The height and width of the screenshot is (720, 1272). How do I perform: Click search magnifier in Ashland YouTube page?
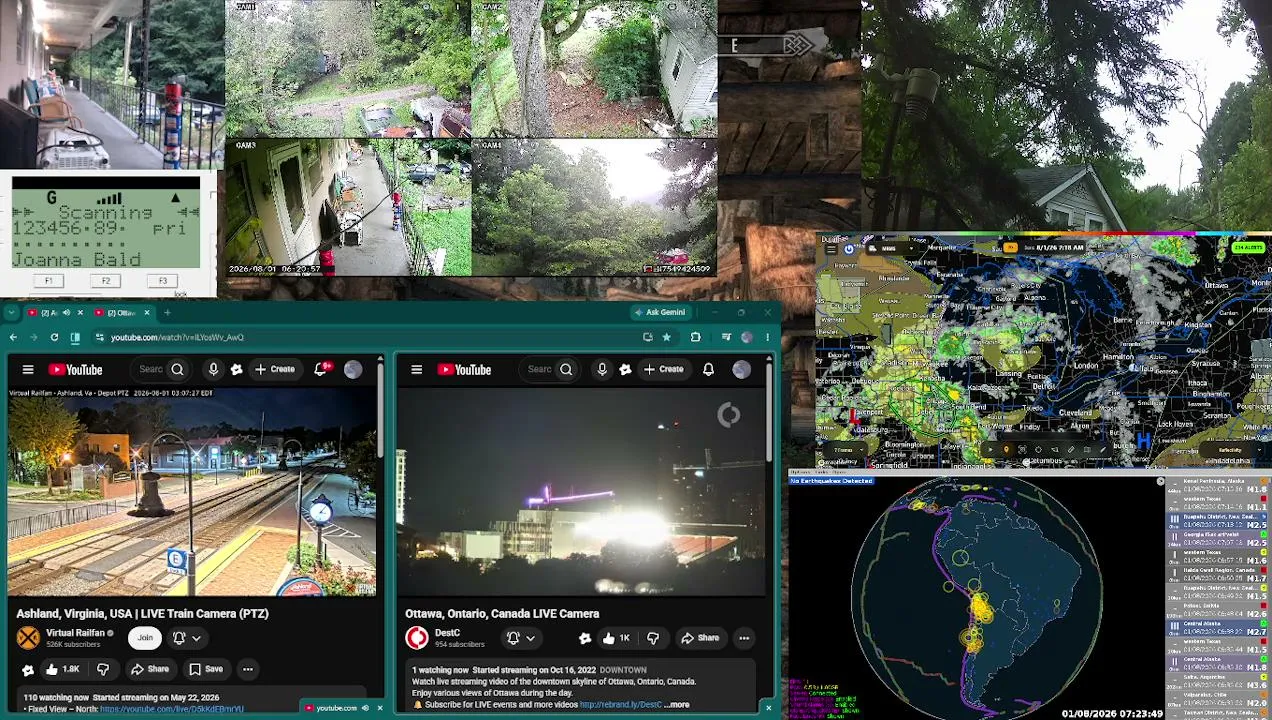[x=177, y=370]
